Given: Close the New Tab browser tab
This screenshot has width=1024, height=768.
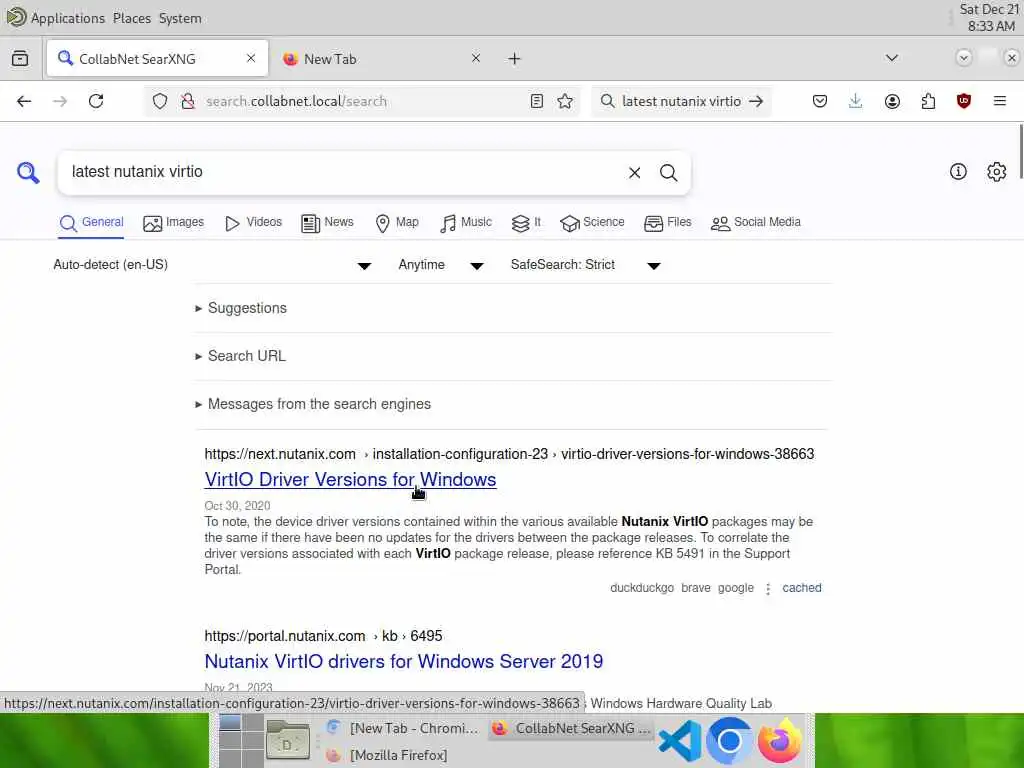Looking at the screenshot, I should [476, 58].
